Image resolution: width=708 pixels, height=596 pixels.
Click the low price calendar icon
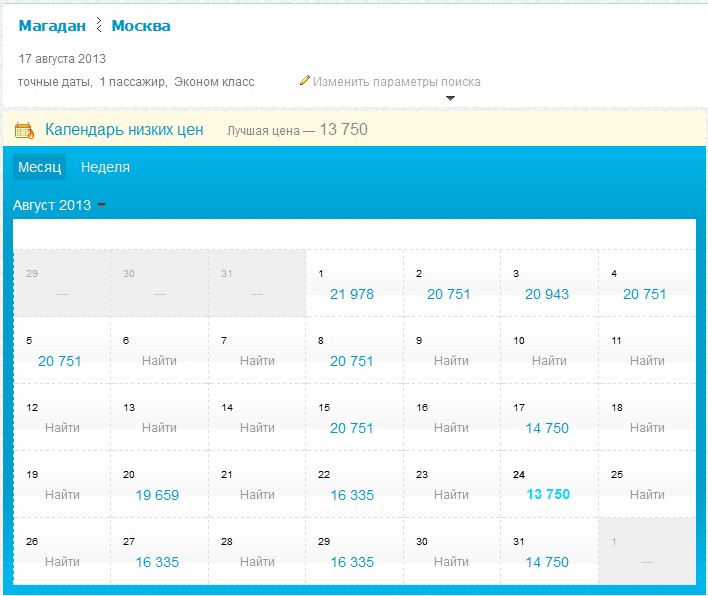[24, 130]
